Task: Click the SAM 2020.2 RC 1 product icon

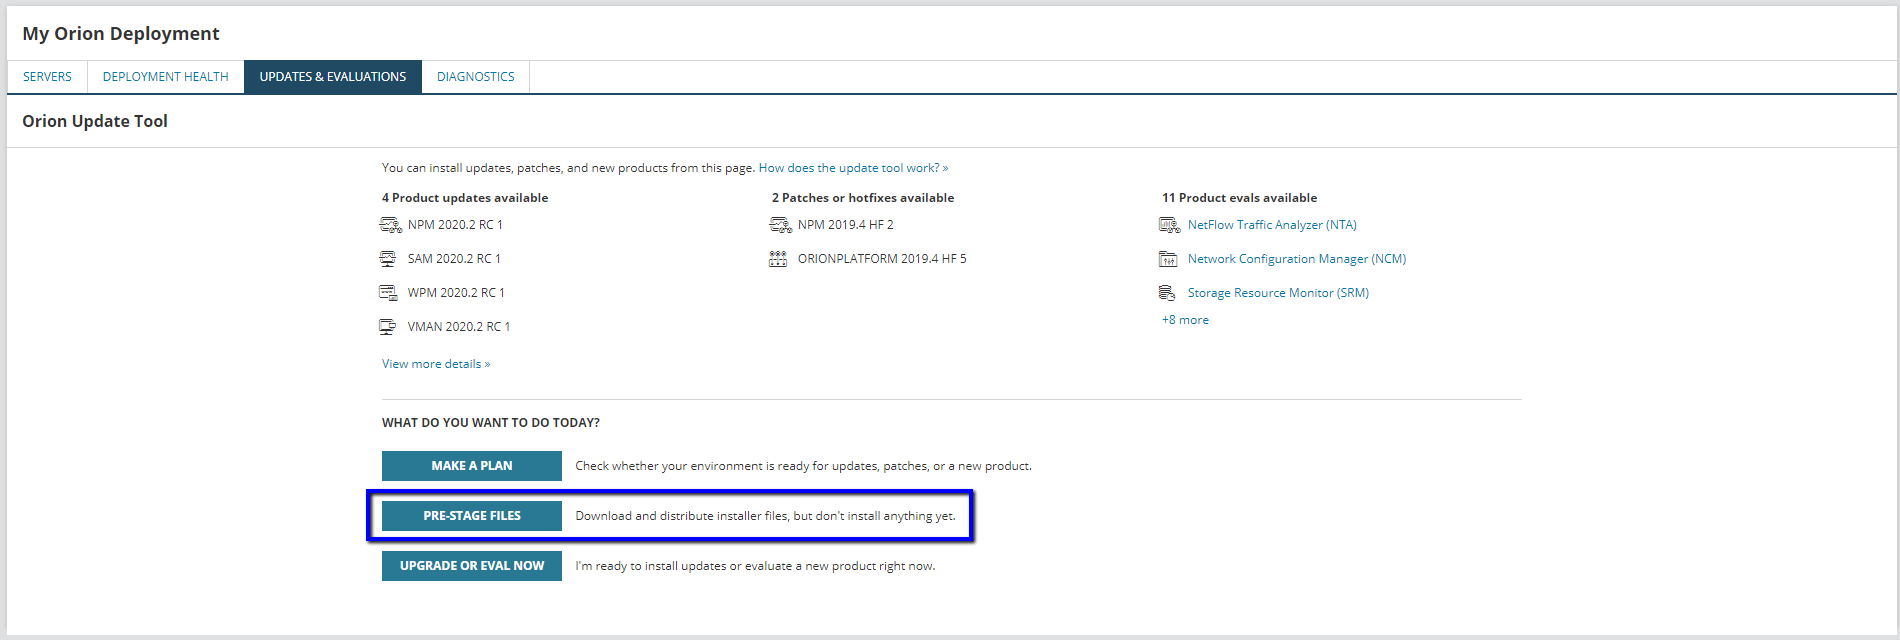Action: [388, 259]
